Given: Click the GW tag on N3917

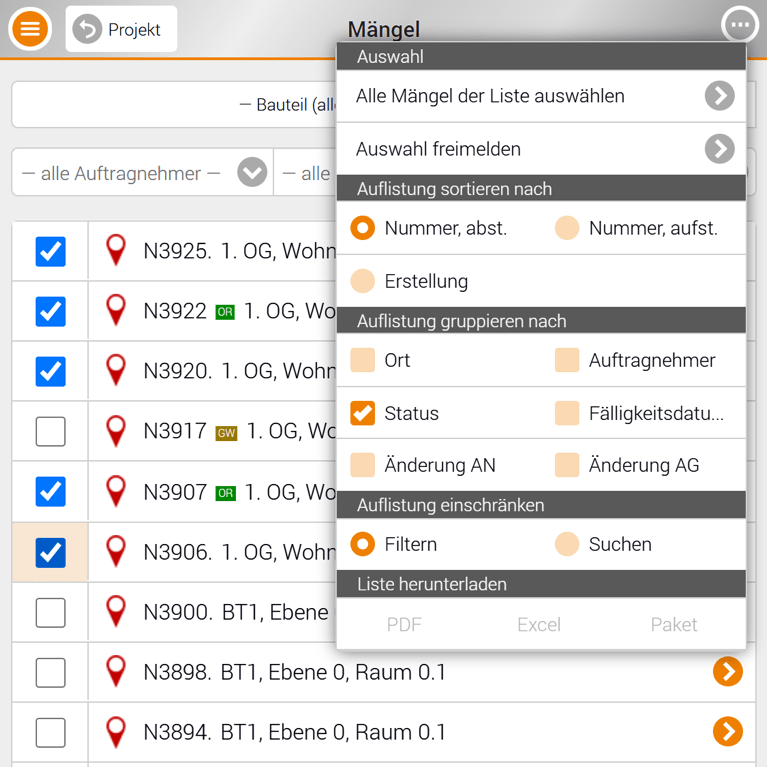Looking at the screenshot, I should click(226, 432).
